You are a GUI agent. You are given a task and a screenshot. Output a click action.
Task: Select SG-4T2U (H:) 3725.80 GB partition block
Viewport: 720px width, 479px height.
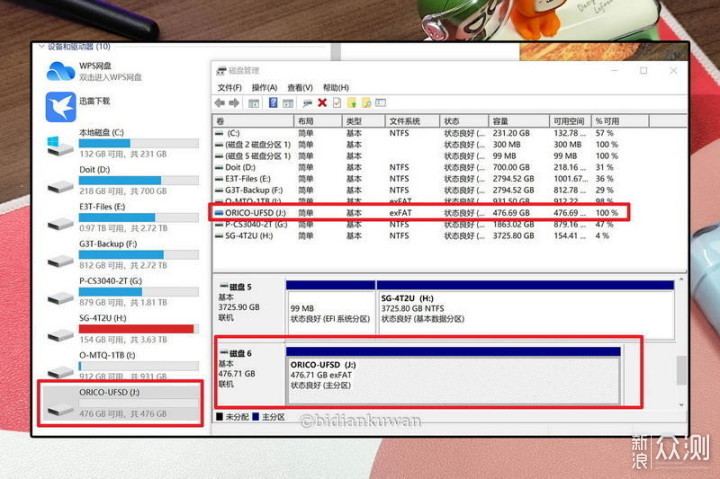(525, 308)
